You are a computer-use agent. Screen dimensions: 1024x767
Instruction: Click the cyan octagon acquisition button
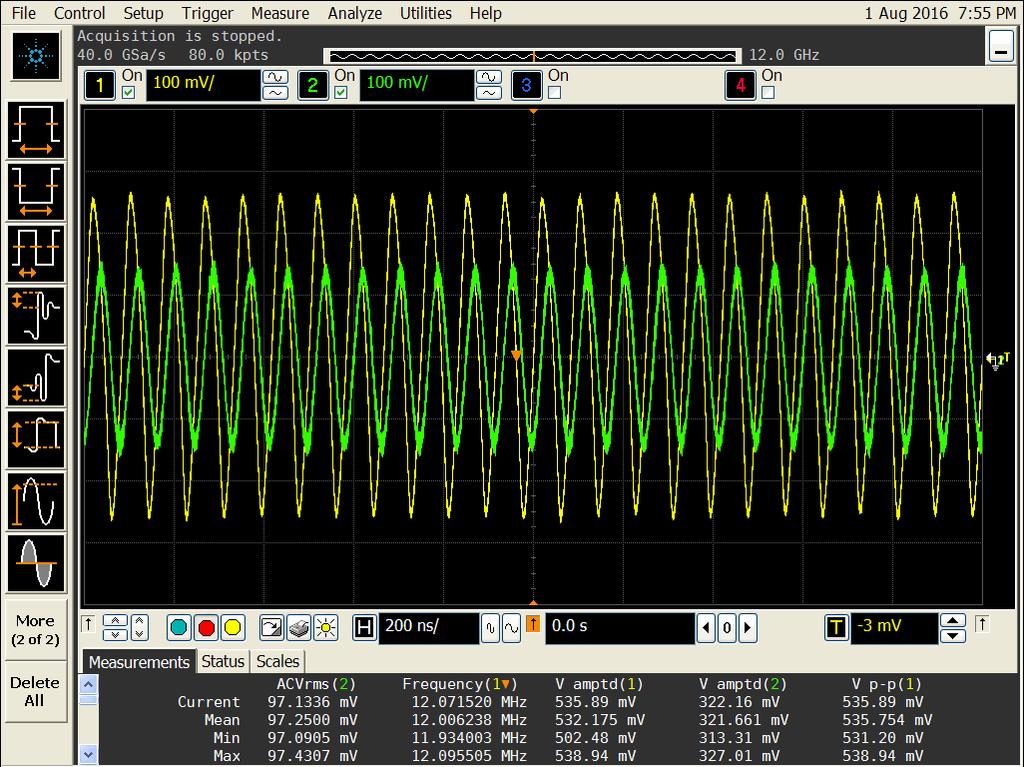tap(179, 628)
